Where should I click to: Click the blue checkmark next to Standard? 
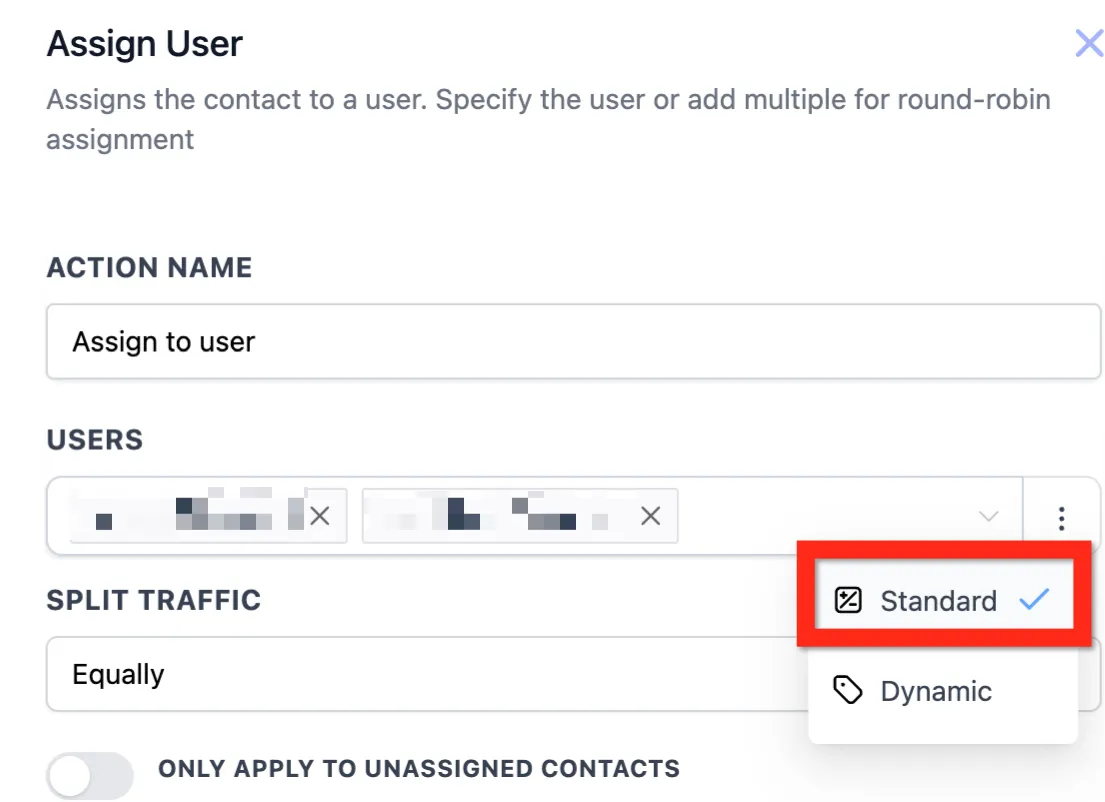(x=1034, y=600)
